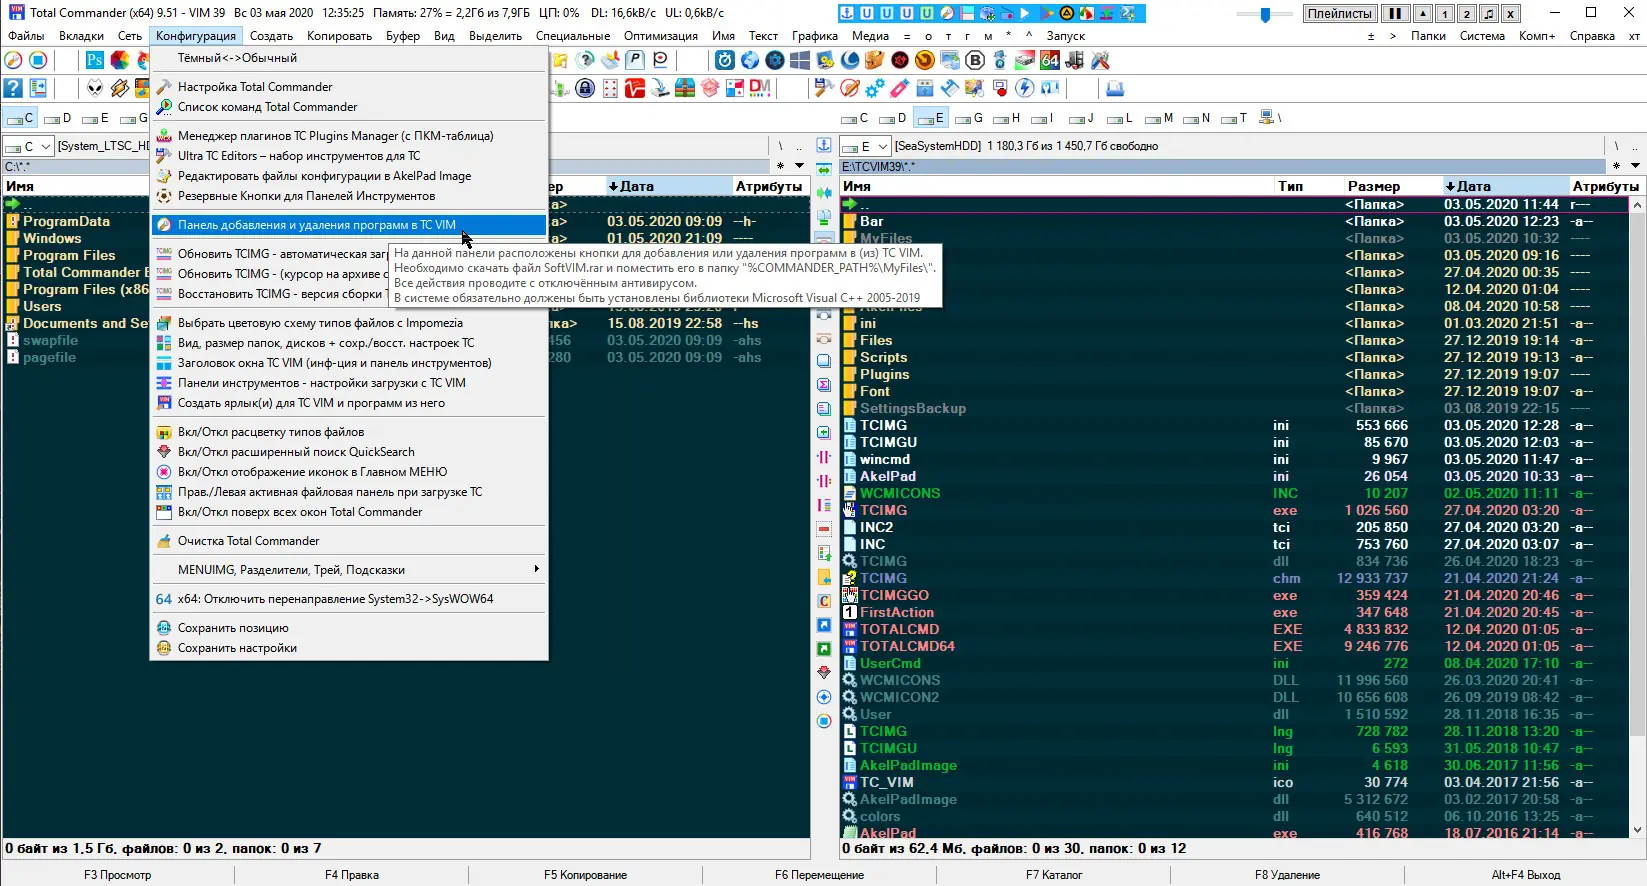Sort right panel by 'Размер' column header
The height and width of the screenshot is (886, 1647).
(1373, 186)
